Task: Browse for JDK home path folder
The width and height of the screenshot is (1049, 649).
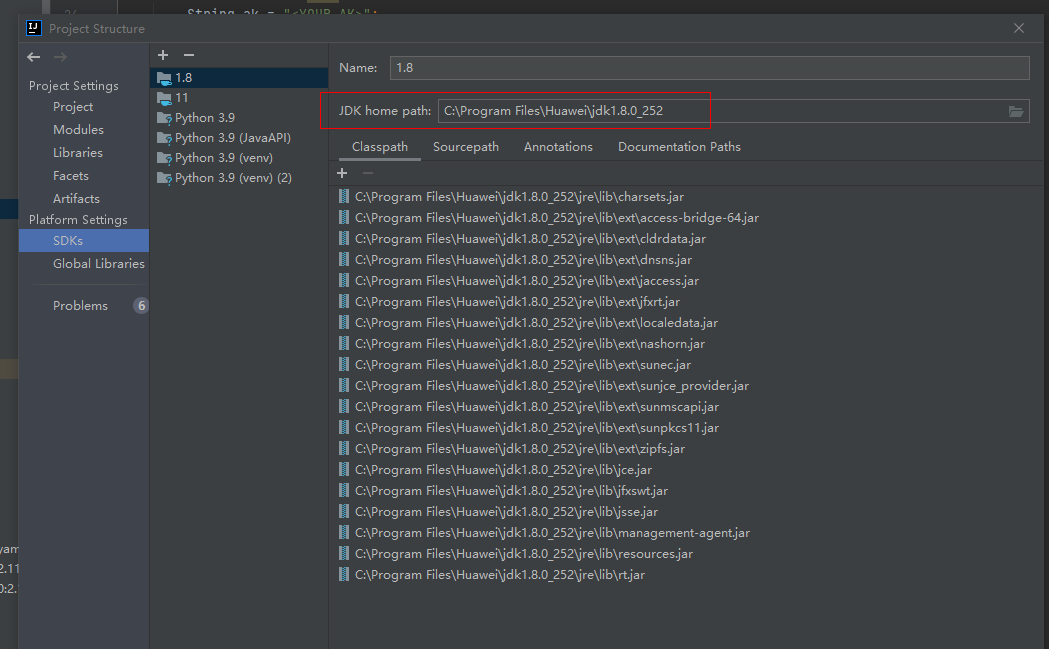Action: [x=1016, y=111]
